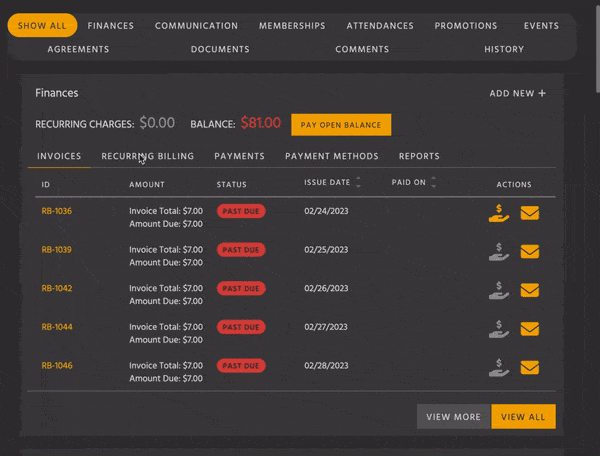600x456 pixels.
Task: Email invoice RB-1044 via envelope icon
Action: 530,329
